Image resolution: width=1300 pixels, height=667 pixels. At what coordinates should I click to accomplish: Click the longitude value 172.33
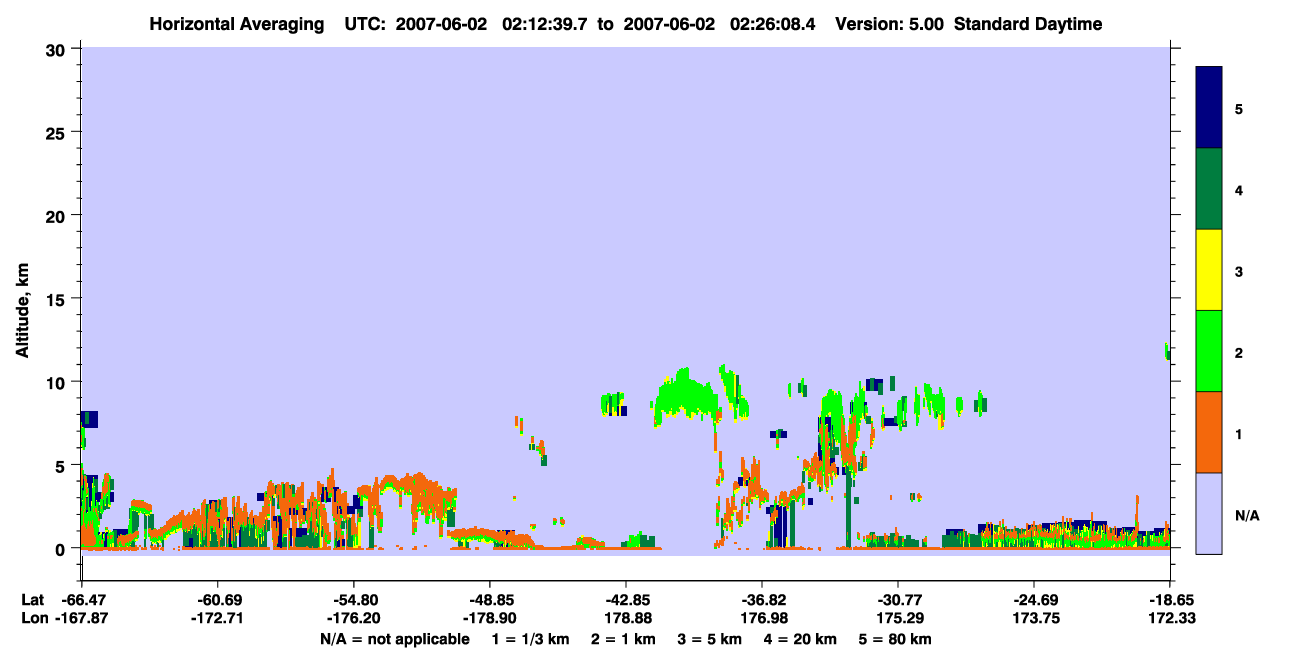pos(1170,618)
